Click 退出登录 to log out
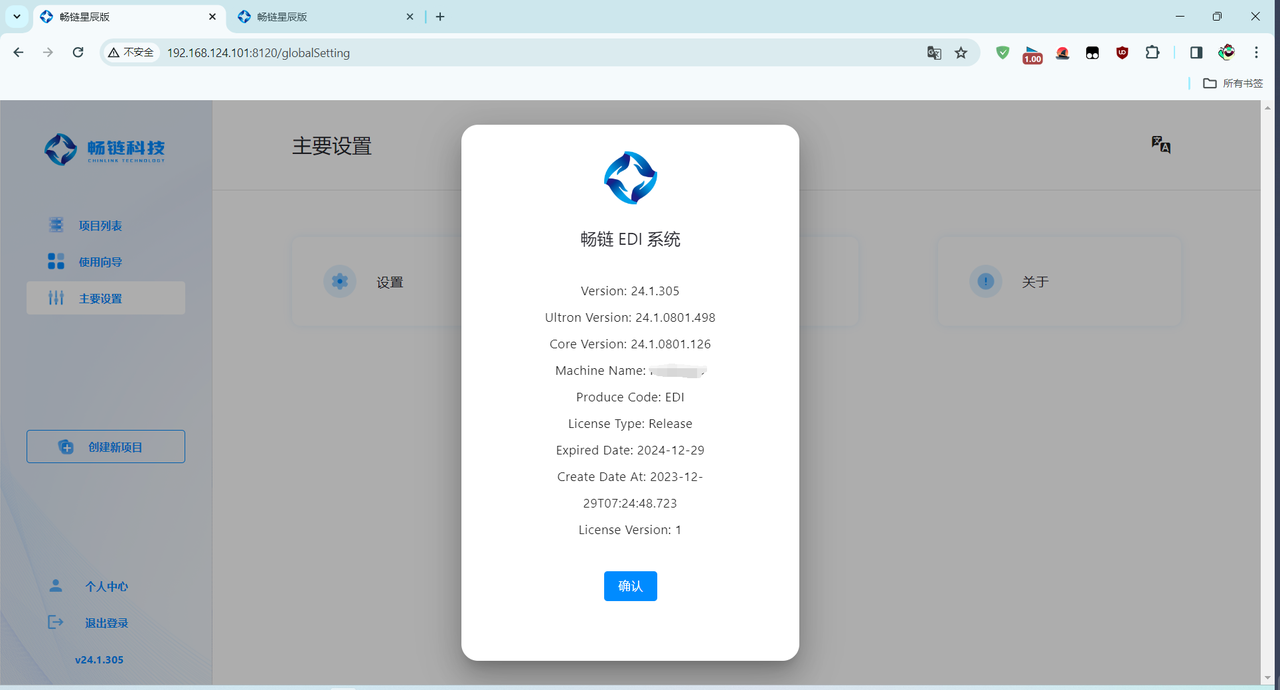1280x690 pixels. (105, 623)
